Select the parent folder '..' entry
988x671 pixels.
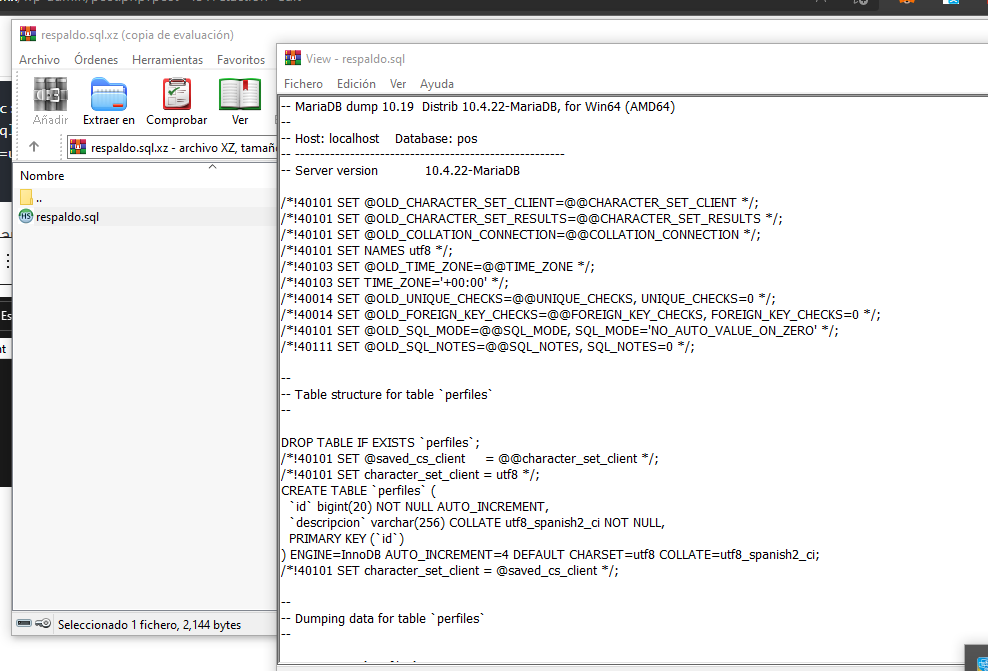(38, 197)
